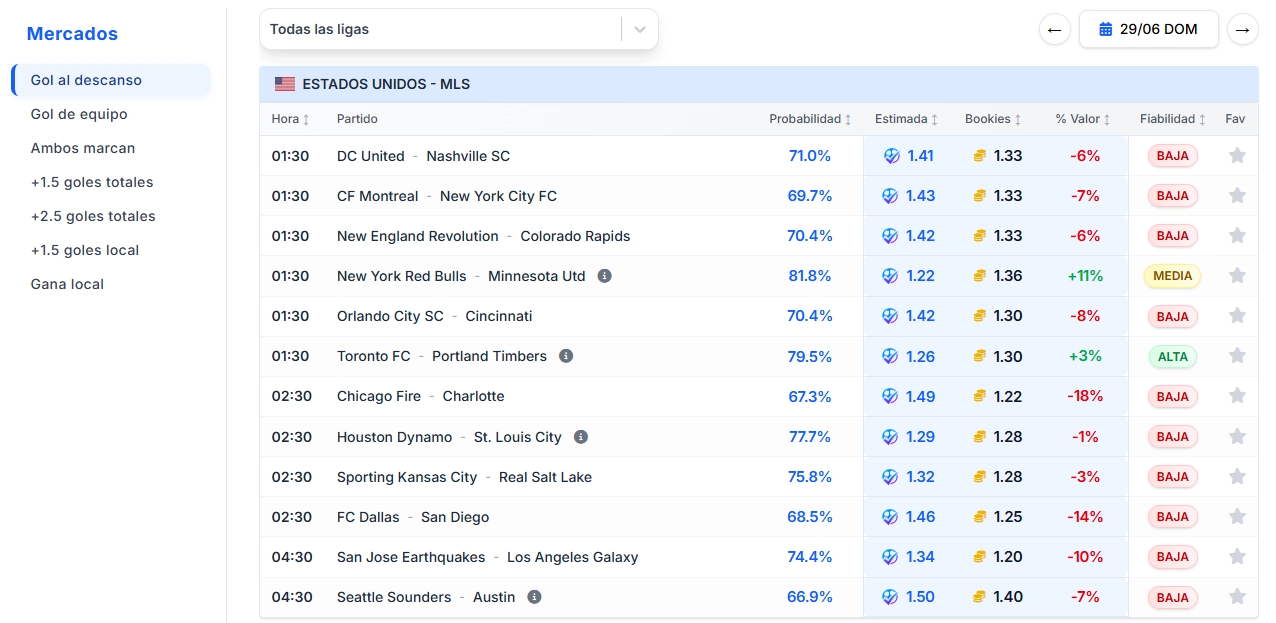Click the MEDIA reliability badge for New York Red Bulls

(1172, 276)
